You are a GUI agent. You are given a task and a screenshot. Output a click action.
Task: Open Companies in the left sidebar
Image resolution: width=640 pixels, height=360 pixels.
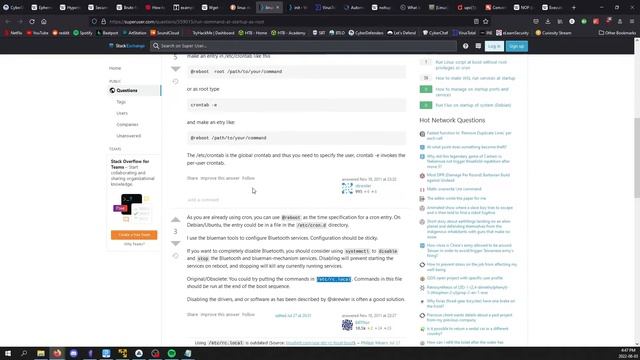coord(127,124)
